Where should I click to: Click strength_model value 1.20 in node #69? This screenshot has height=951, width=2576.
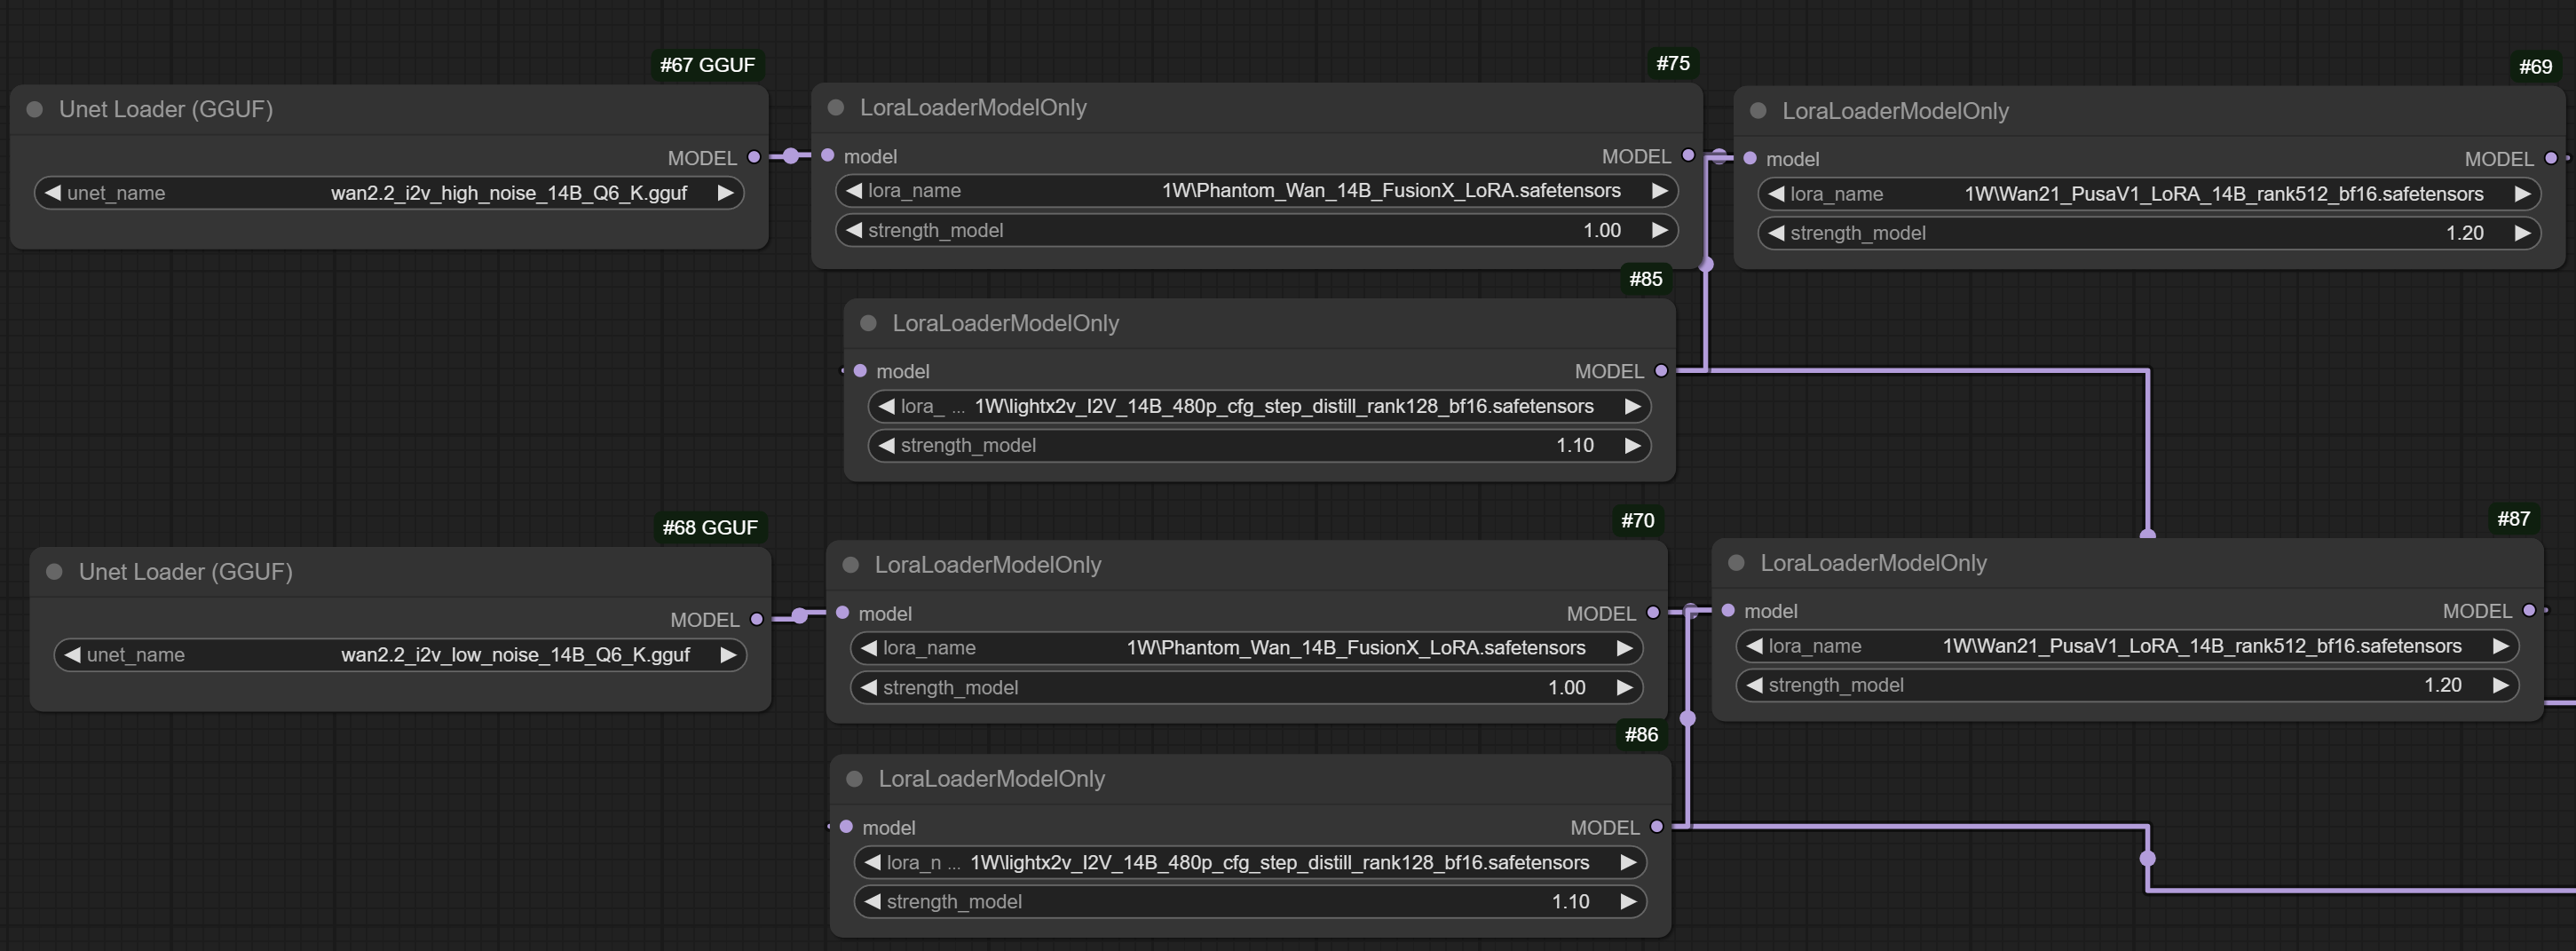pyautogui.click(x=2465, y=233)
